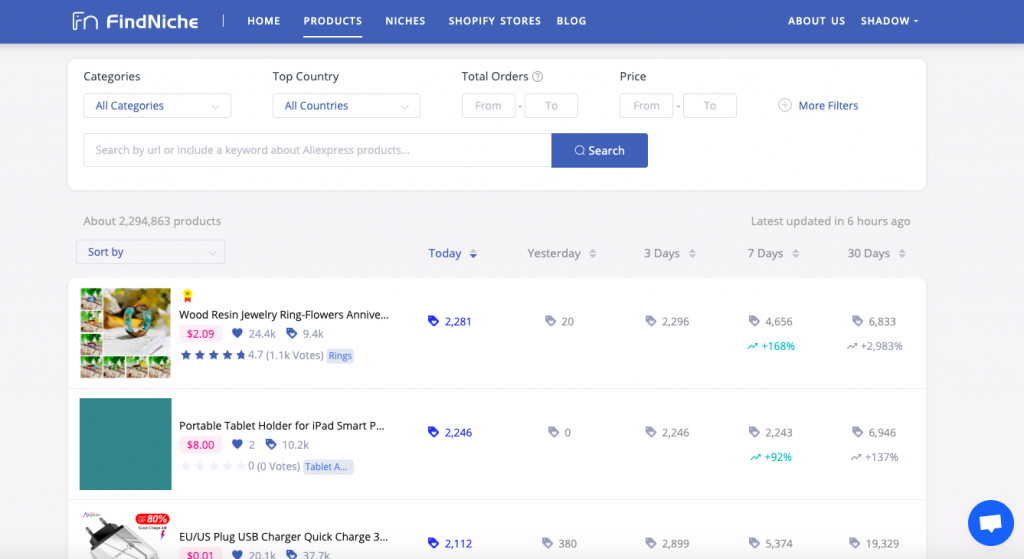Open the ABOUT US page

(x=816, y=21)
